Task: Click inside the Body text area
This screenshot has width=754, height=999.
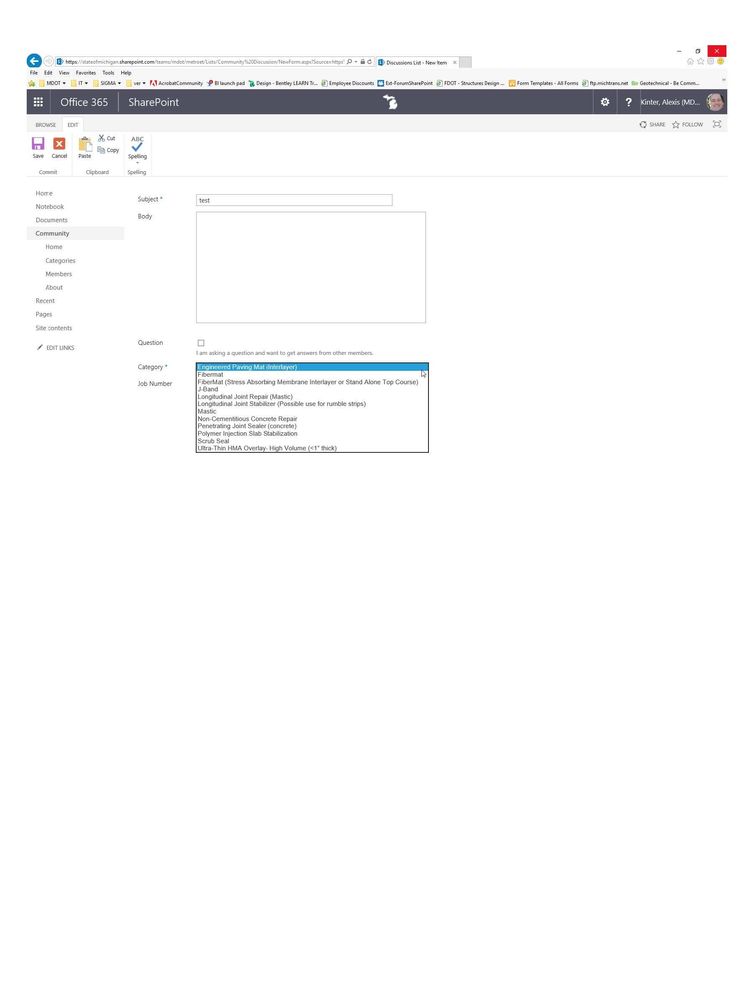Action: [311, 268]
